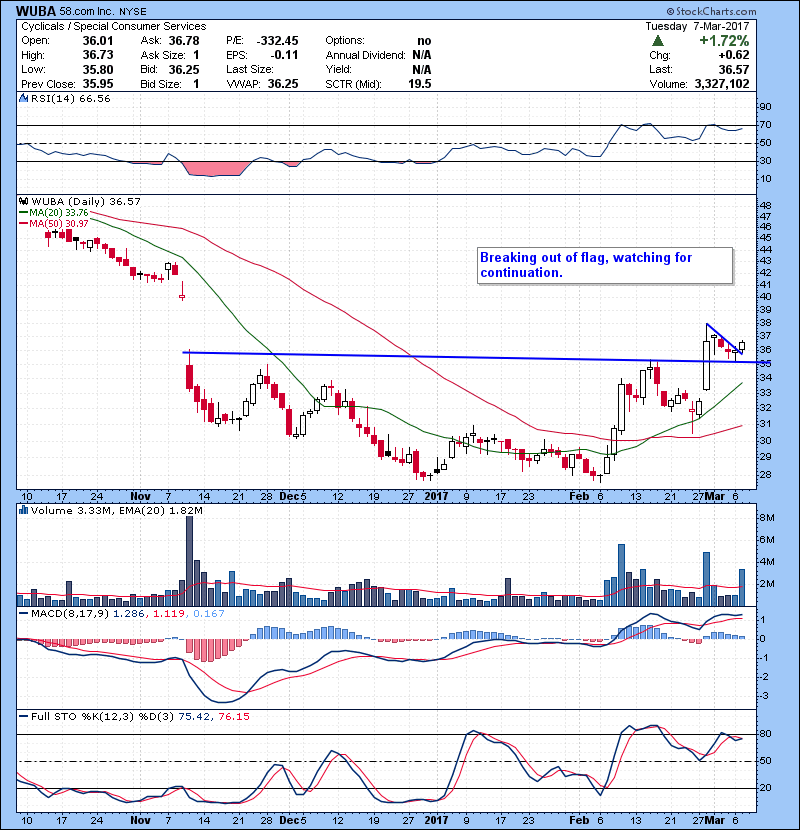Image resolution: width=800 pixels, height=830 pixels.
Task: Click the WUBA (Daily) 36.57 chart label
Action: [x=86, y=202]
